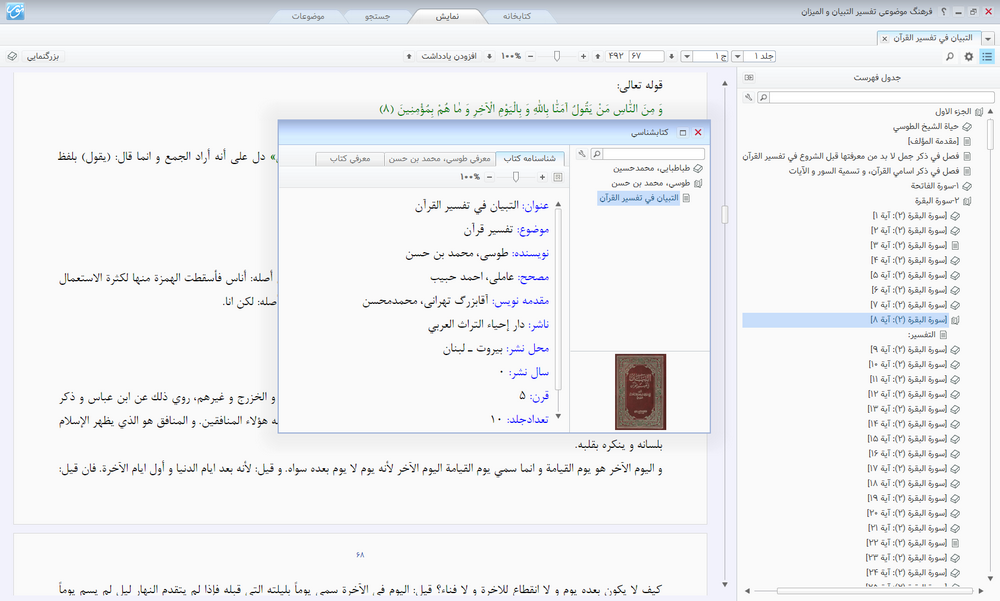The image size is (1000, 601).
Task: Switch to the نمایش tab
Action: point(447,17)
